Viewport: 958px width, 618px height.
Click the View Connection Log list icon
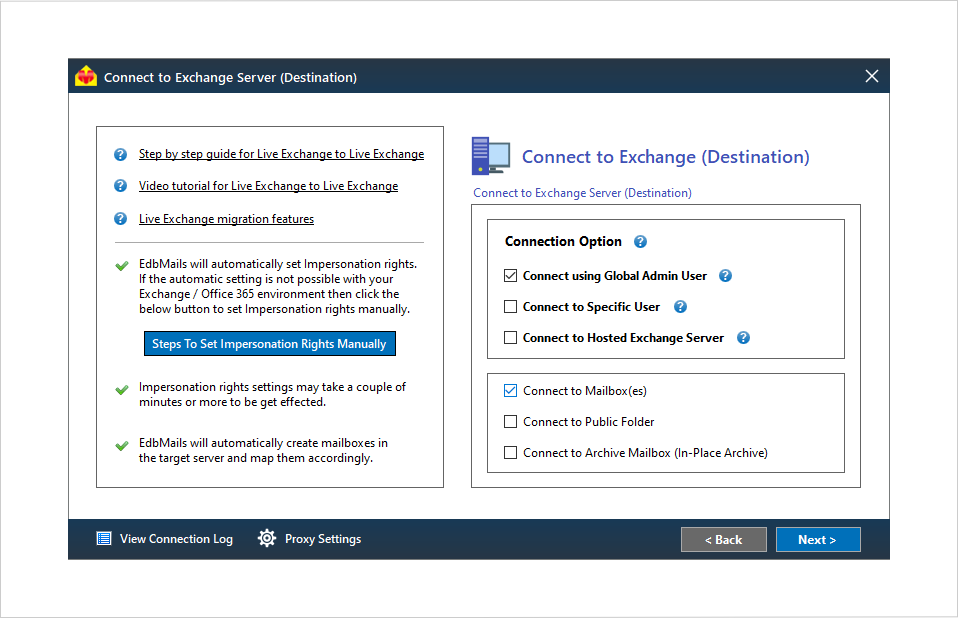(104, 539)
